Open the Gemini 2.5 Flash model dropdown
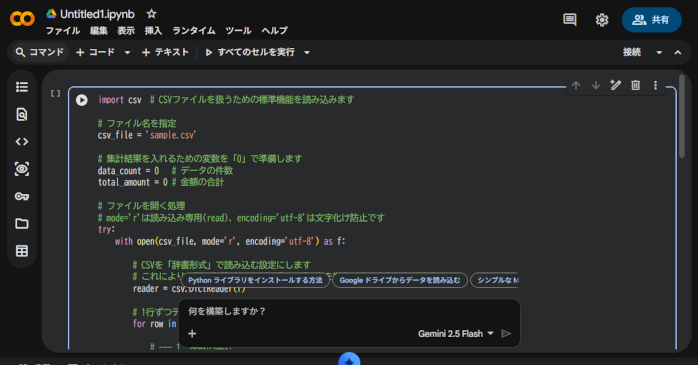This screenshot has height=365, width=698. coord(455,333)
